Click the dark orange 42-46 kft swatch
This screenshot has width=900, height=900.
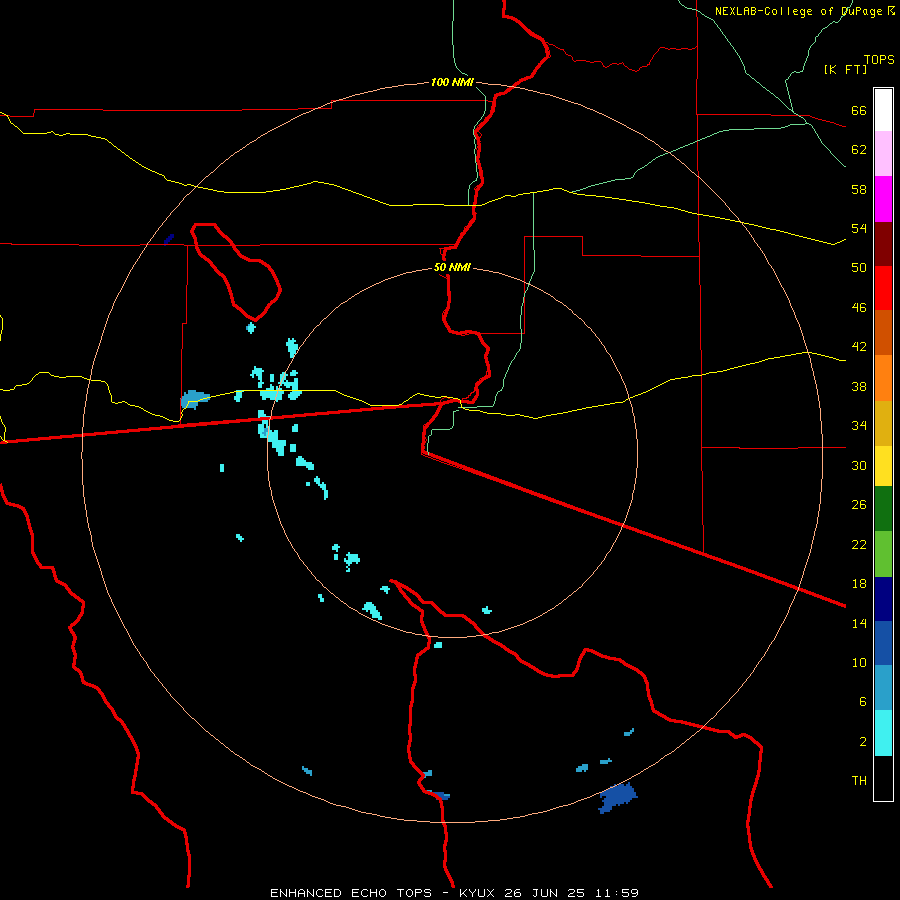click(883, 332)
